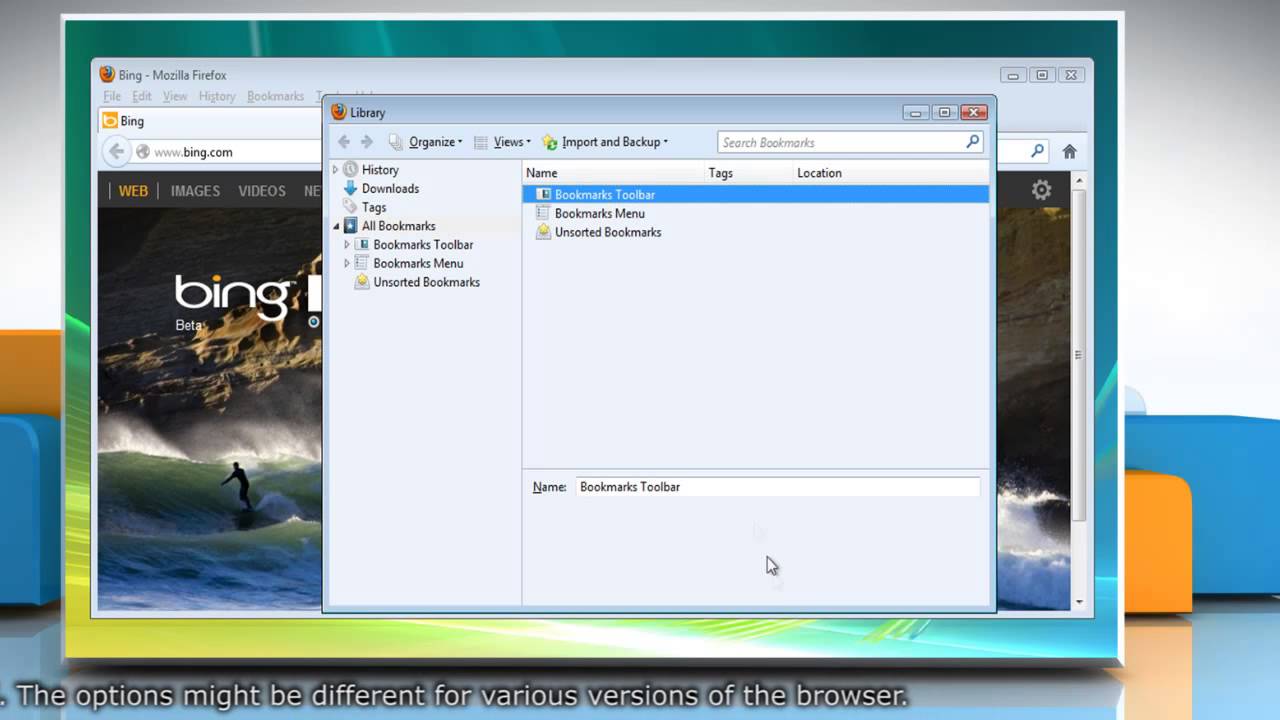Click the www.bing.com address bar

(x=236, y=152)
